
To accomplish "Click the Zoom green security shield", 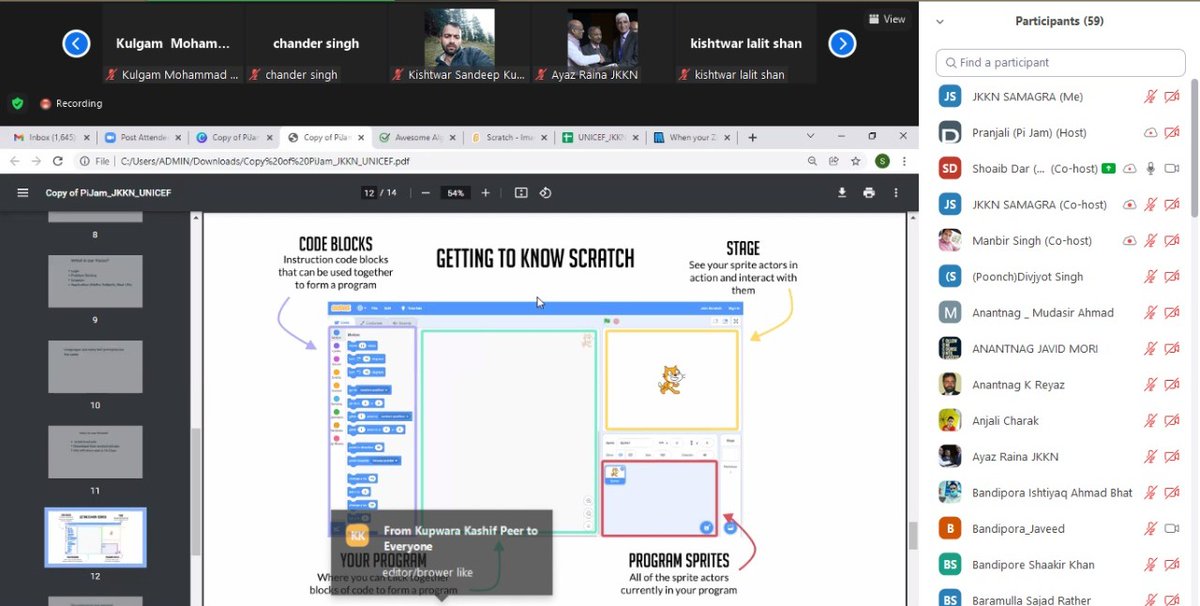I will 17,103.
